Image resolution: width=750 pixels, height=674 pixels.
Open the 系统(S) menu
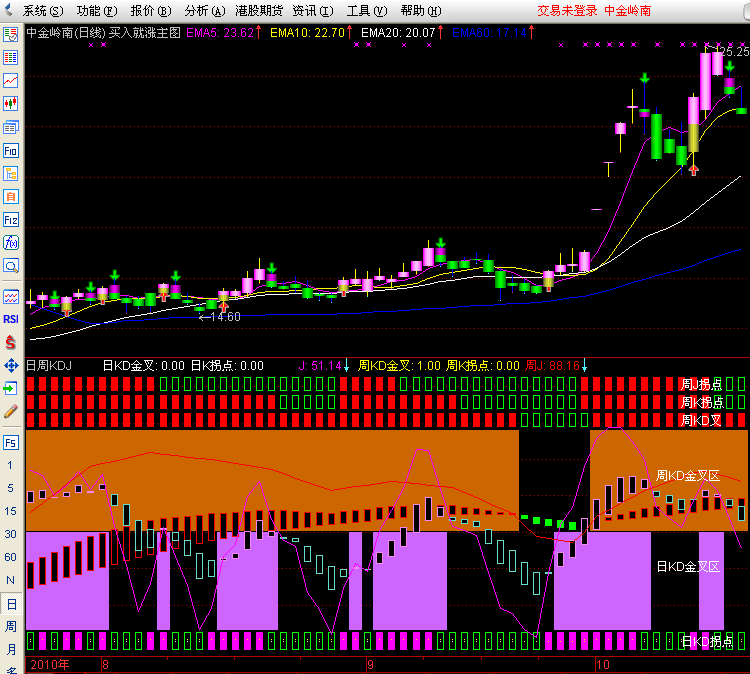43,11
